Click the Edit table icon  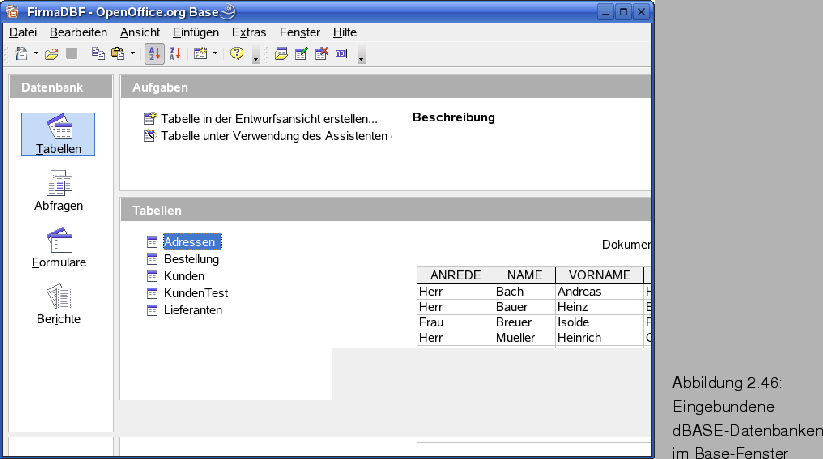[301, 54]
